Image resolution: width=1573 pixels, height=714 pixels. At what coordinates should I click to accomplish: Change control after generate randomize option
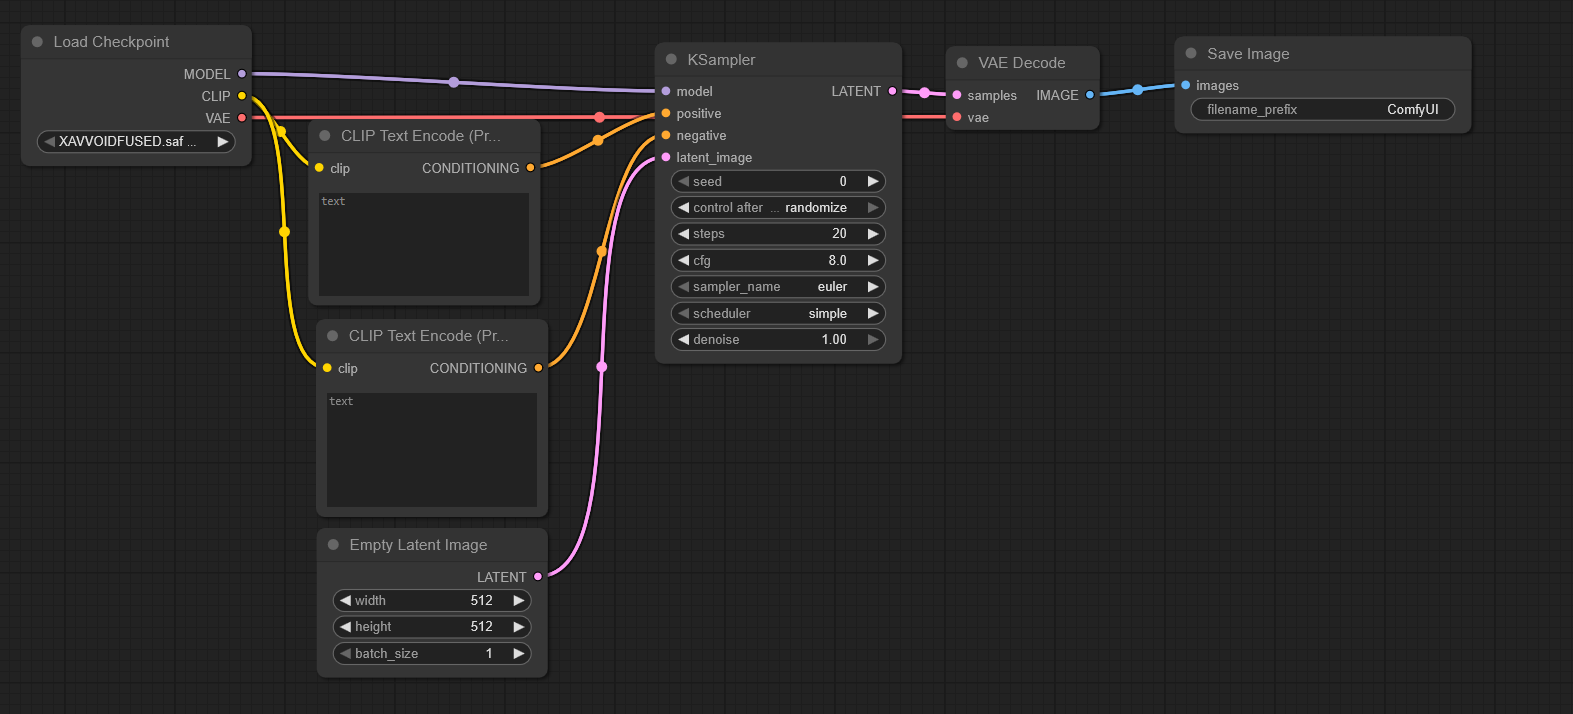click(x=777, y=208)
